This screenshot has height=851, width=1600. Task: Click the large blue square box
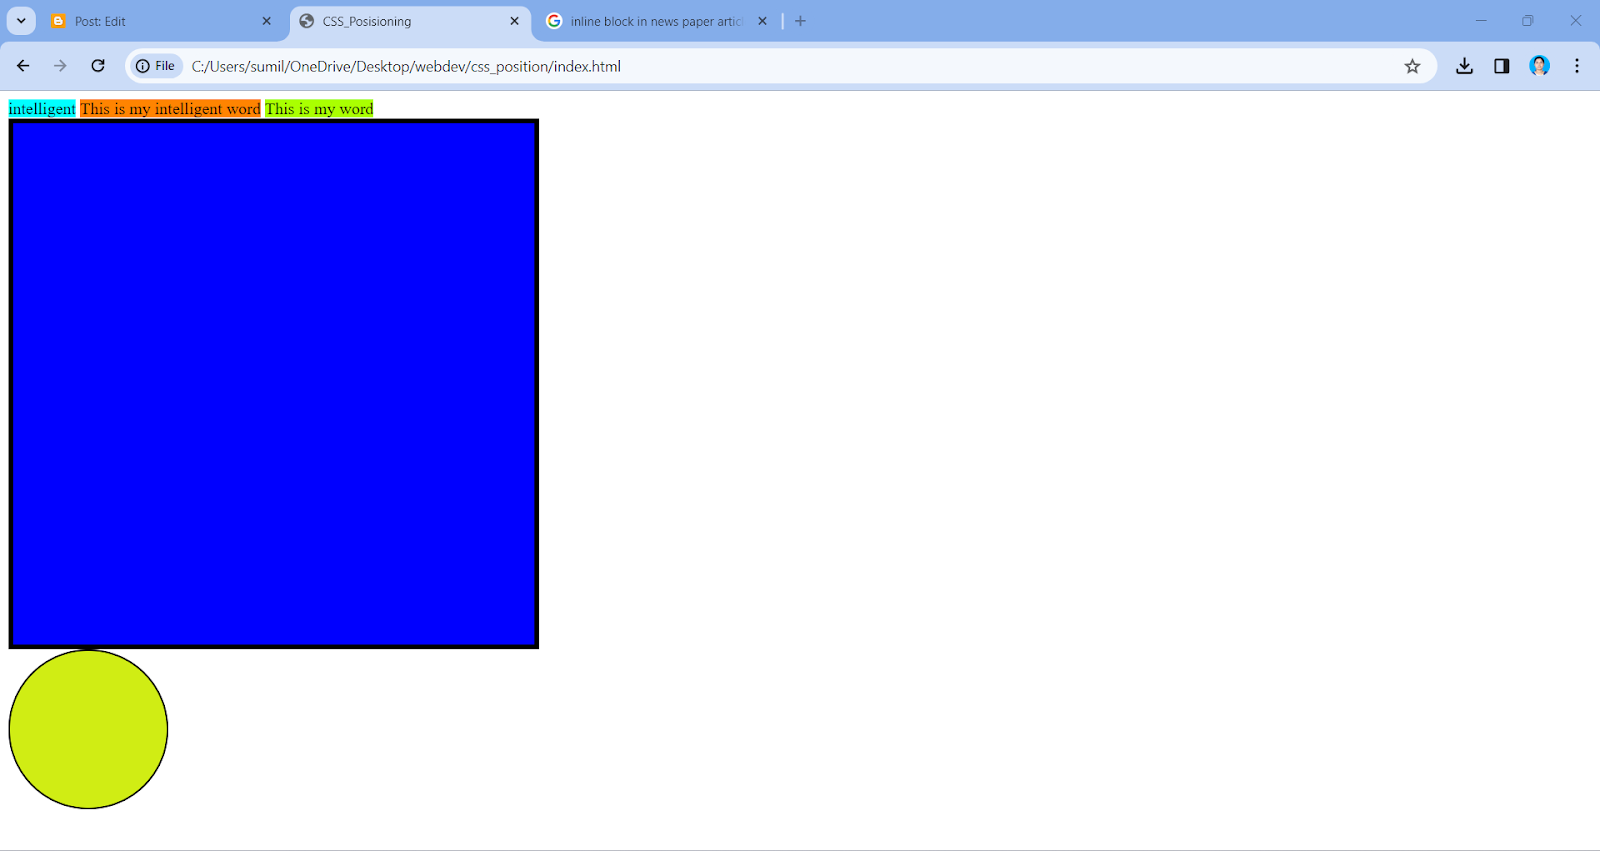click(x=274, y=384)
